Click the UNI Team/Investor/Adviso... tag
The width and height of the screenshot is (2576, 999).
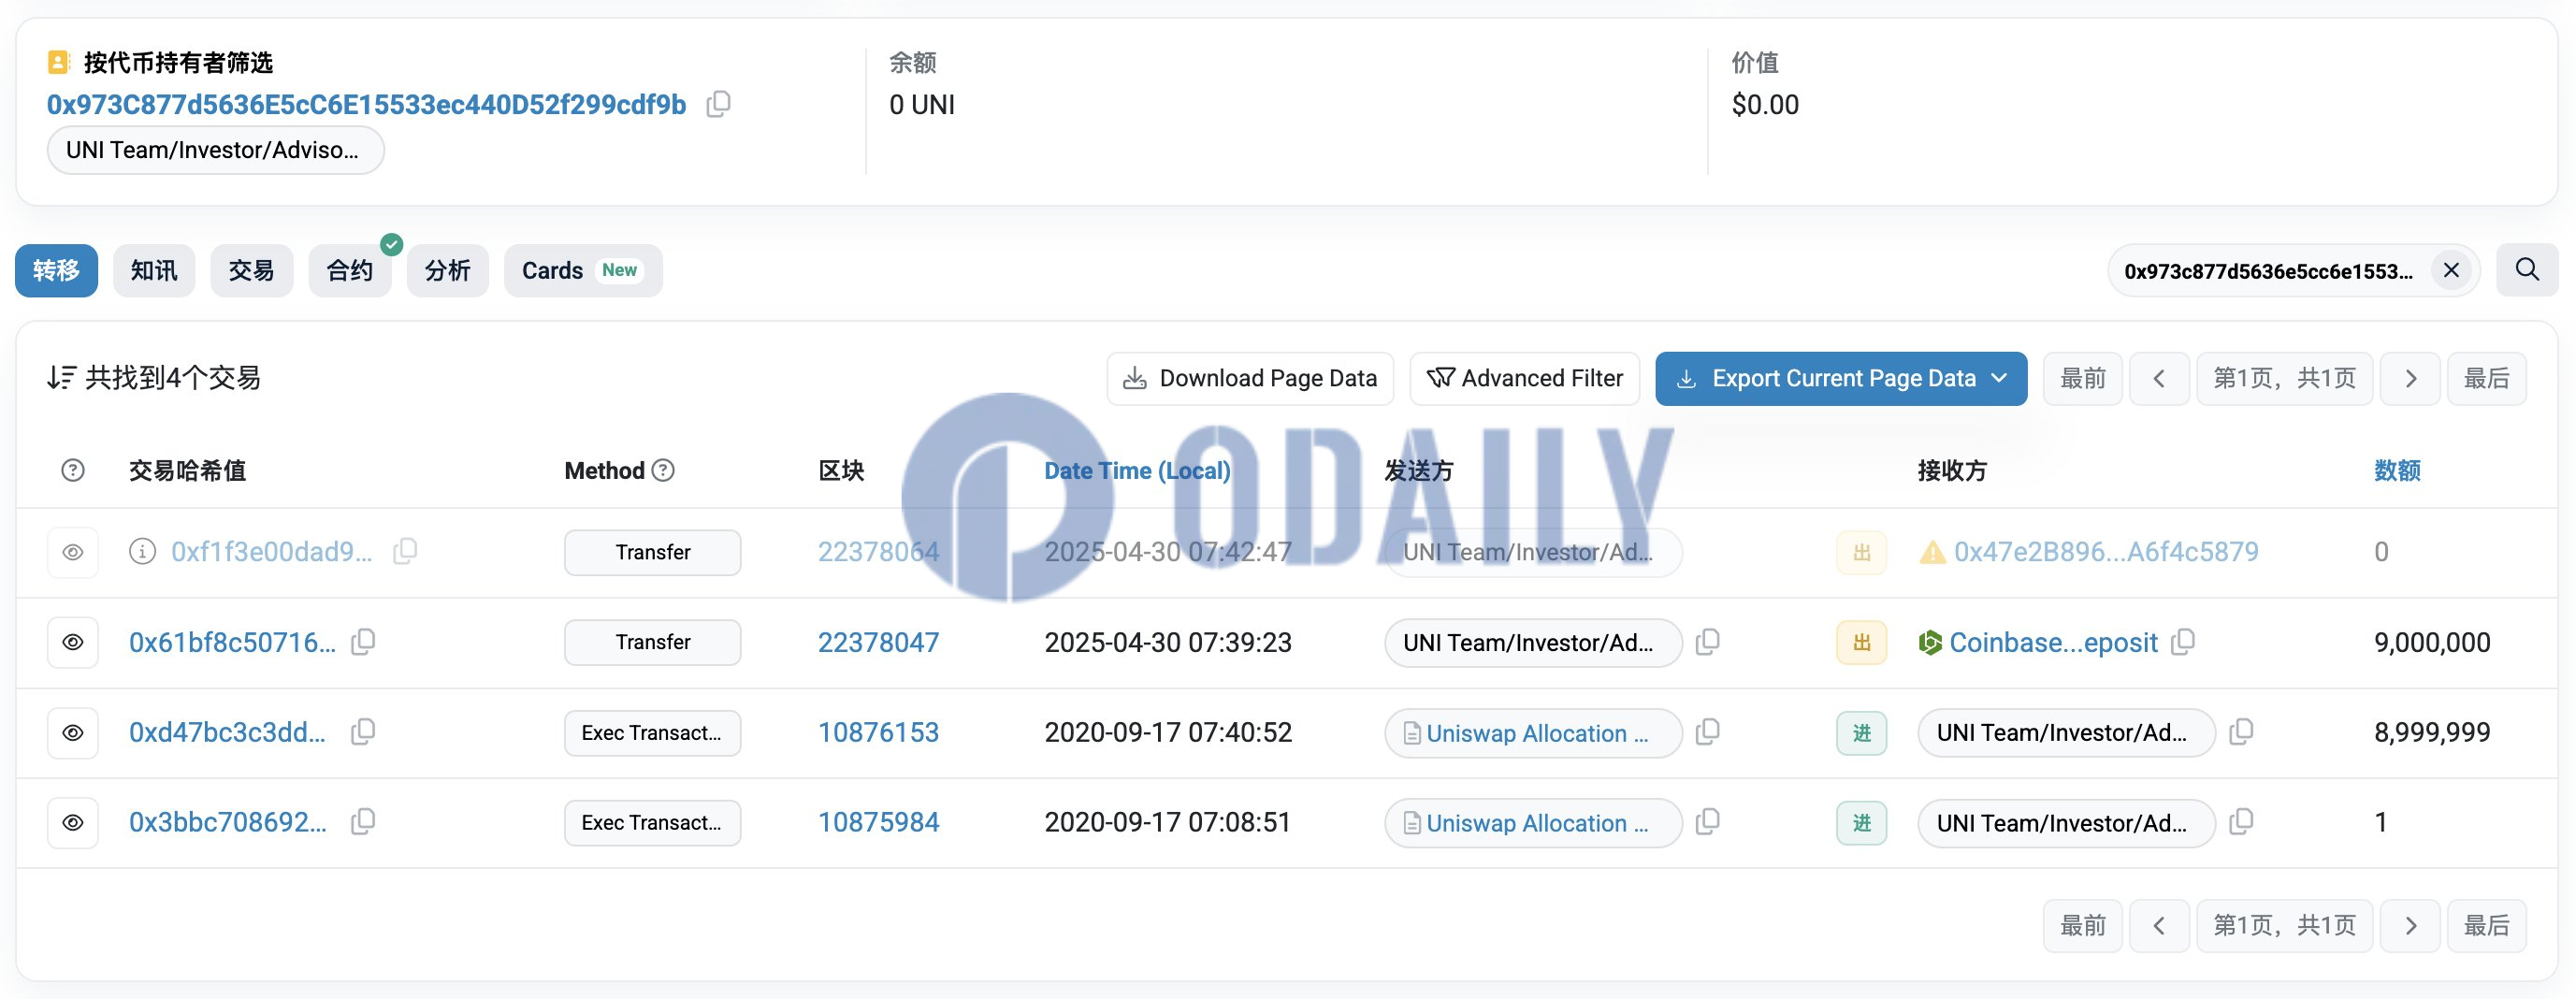click(x=215, y=150)
